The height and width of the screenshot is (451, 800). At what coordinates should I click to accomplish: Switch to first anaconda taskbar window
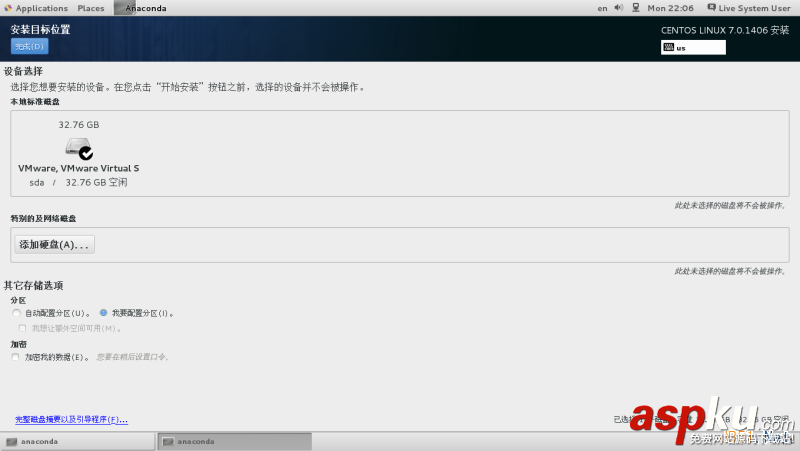tap(78, 442)
